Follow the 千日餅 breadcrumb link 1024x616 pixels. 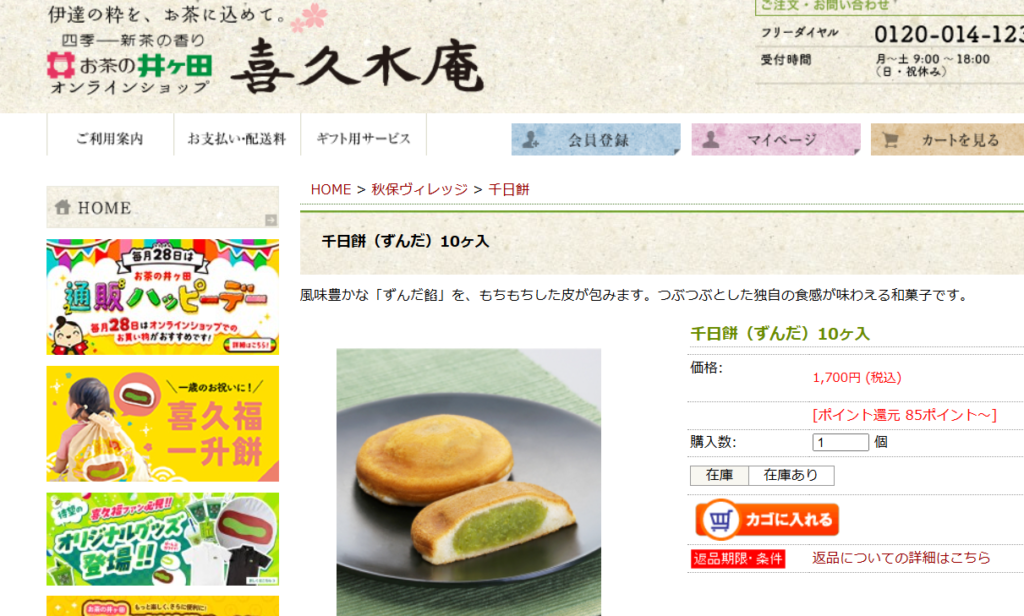[x=509, y=189]
